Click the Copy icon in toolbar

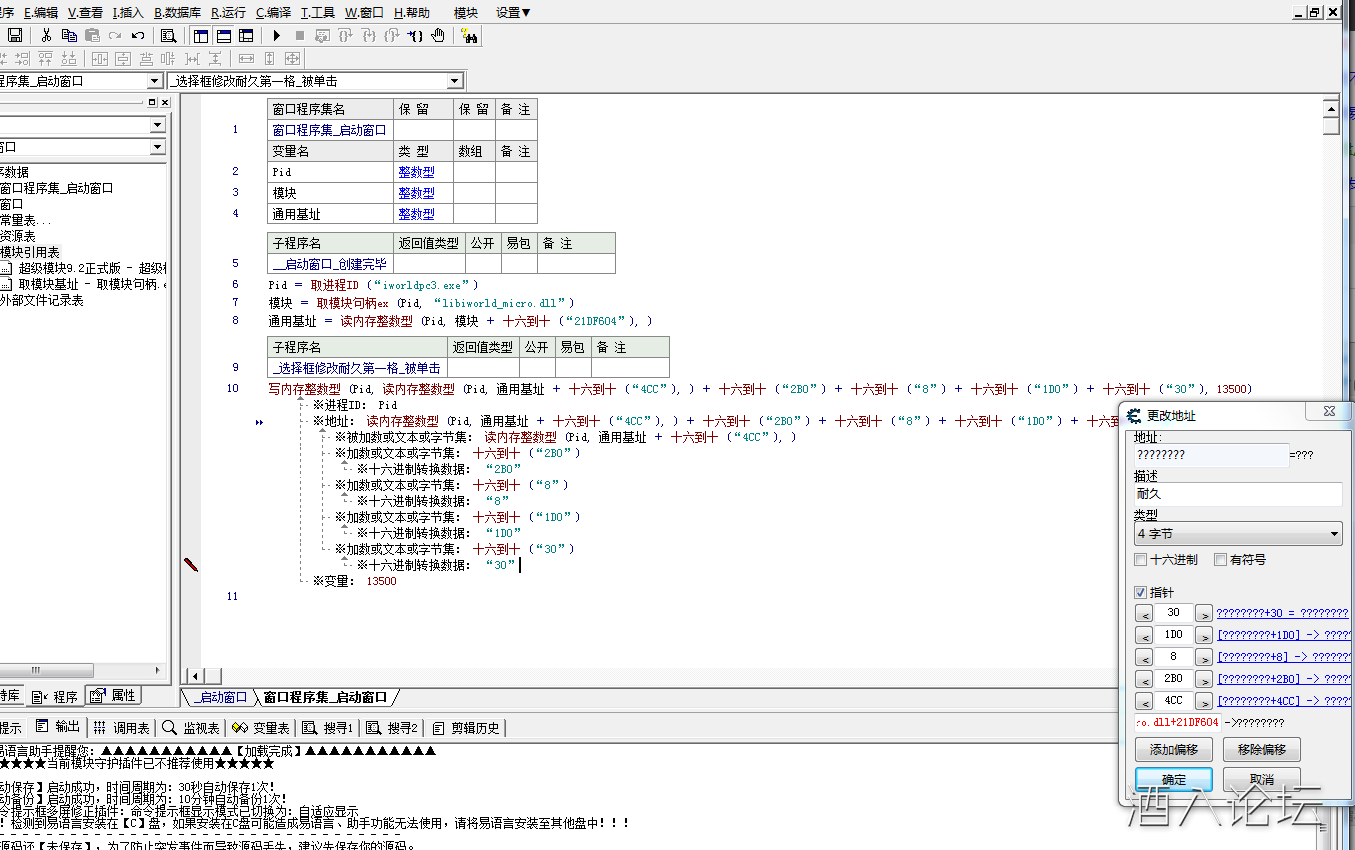(69, 35)
